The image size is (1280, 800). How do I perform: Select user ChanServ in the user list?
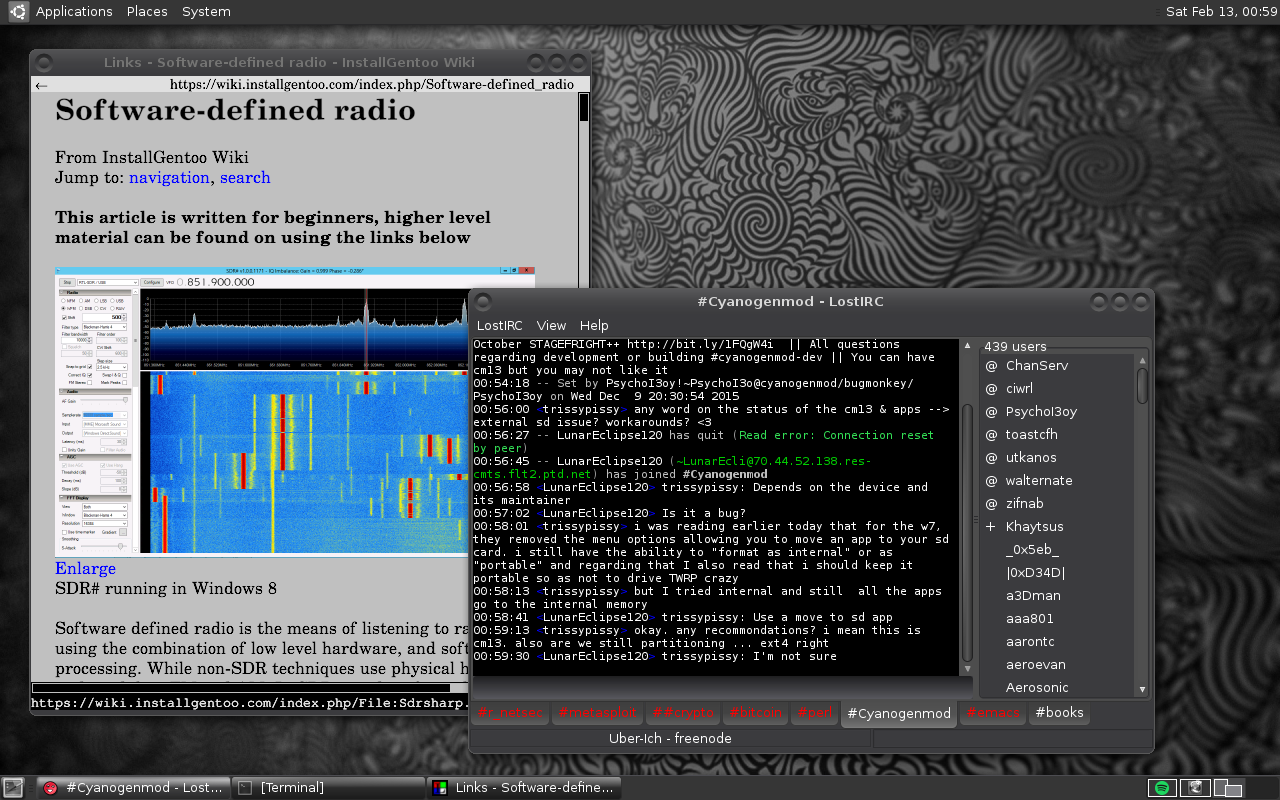click(x=1036, y=365)
